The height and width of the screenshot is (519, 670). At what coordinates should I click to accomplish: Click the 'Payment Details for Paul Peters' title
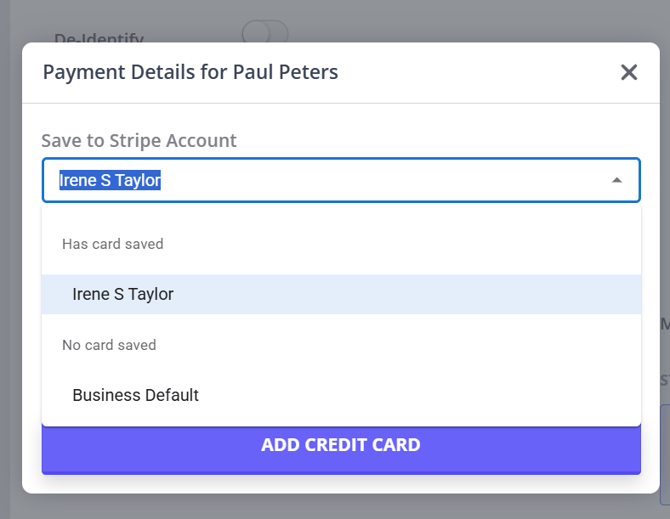190,72
